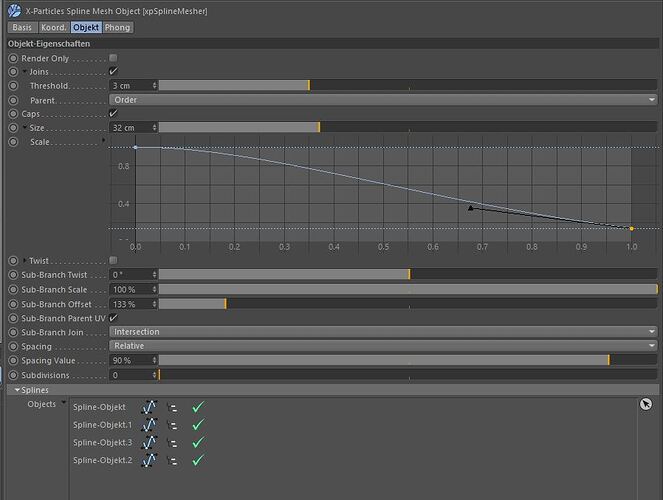Uncheck Sub-Branch Parent UV checkbox
The height and width of the screenshot is (500, 663).
click(x=113, y=317)
